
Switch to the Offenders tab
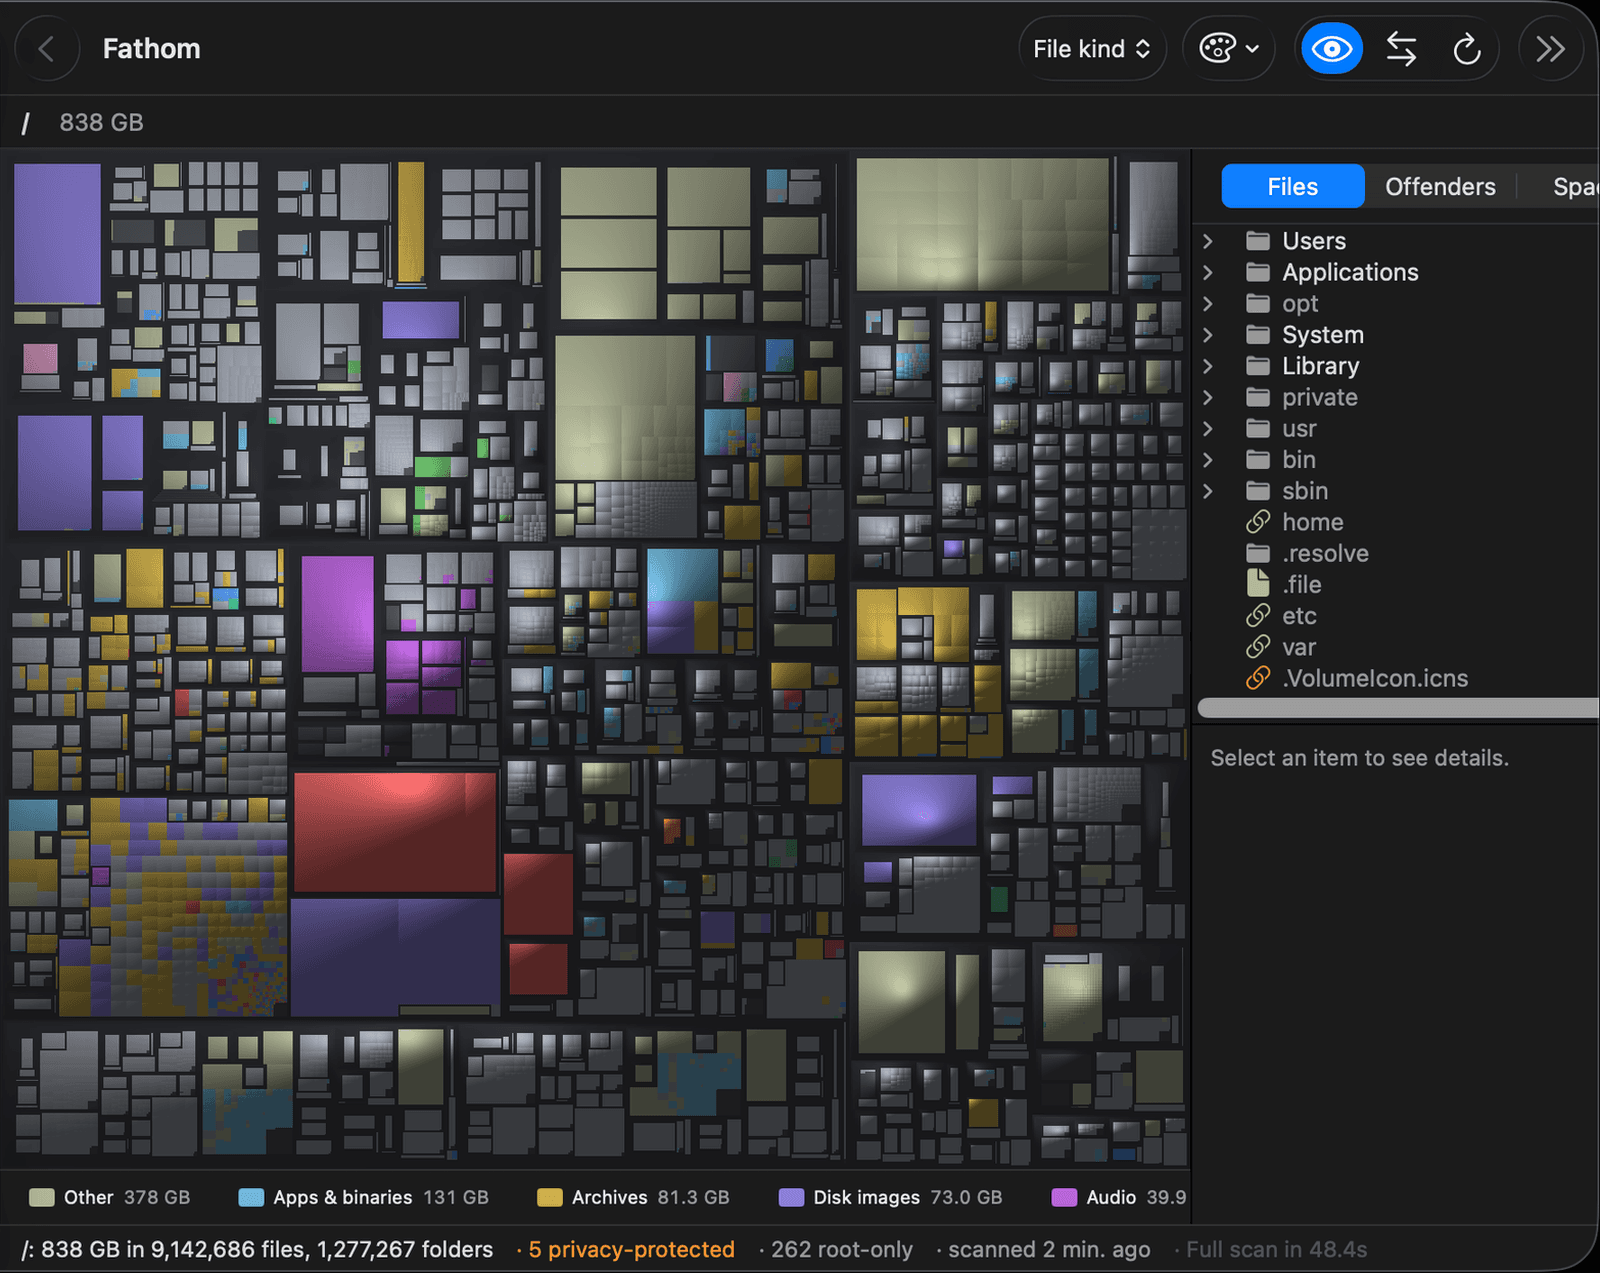(1440, 186)
